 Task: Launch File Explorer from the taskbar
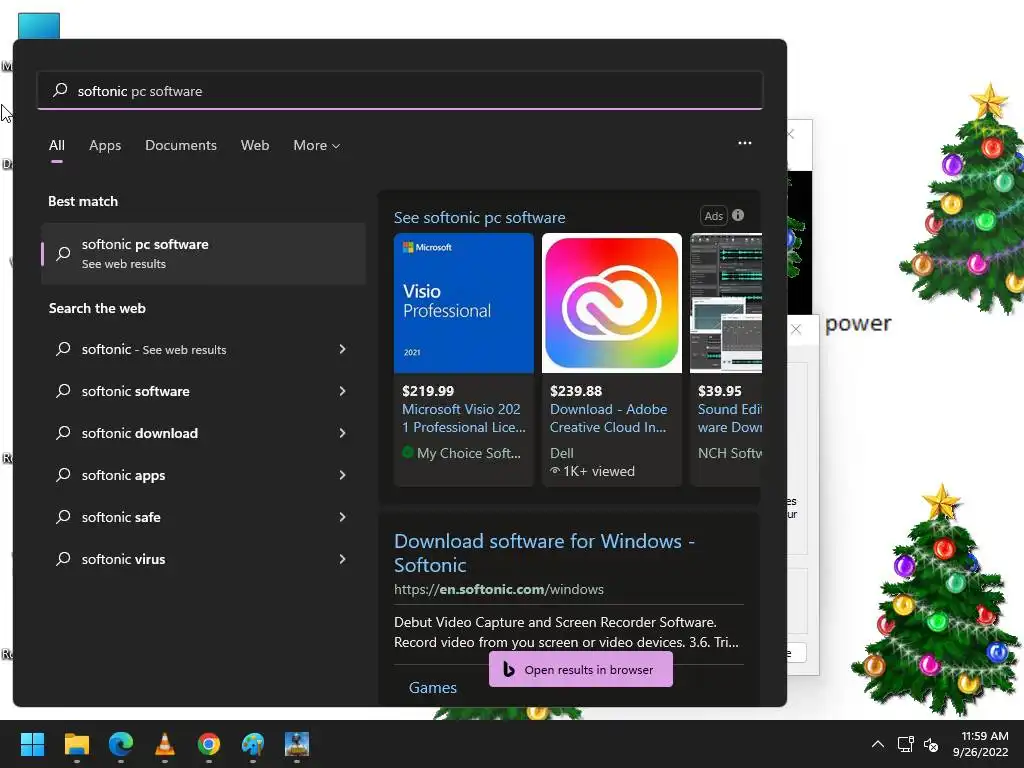76,744
